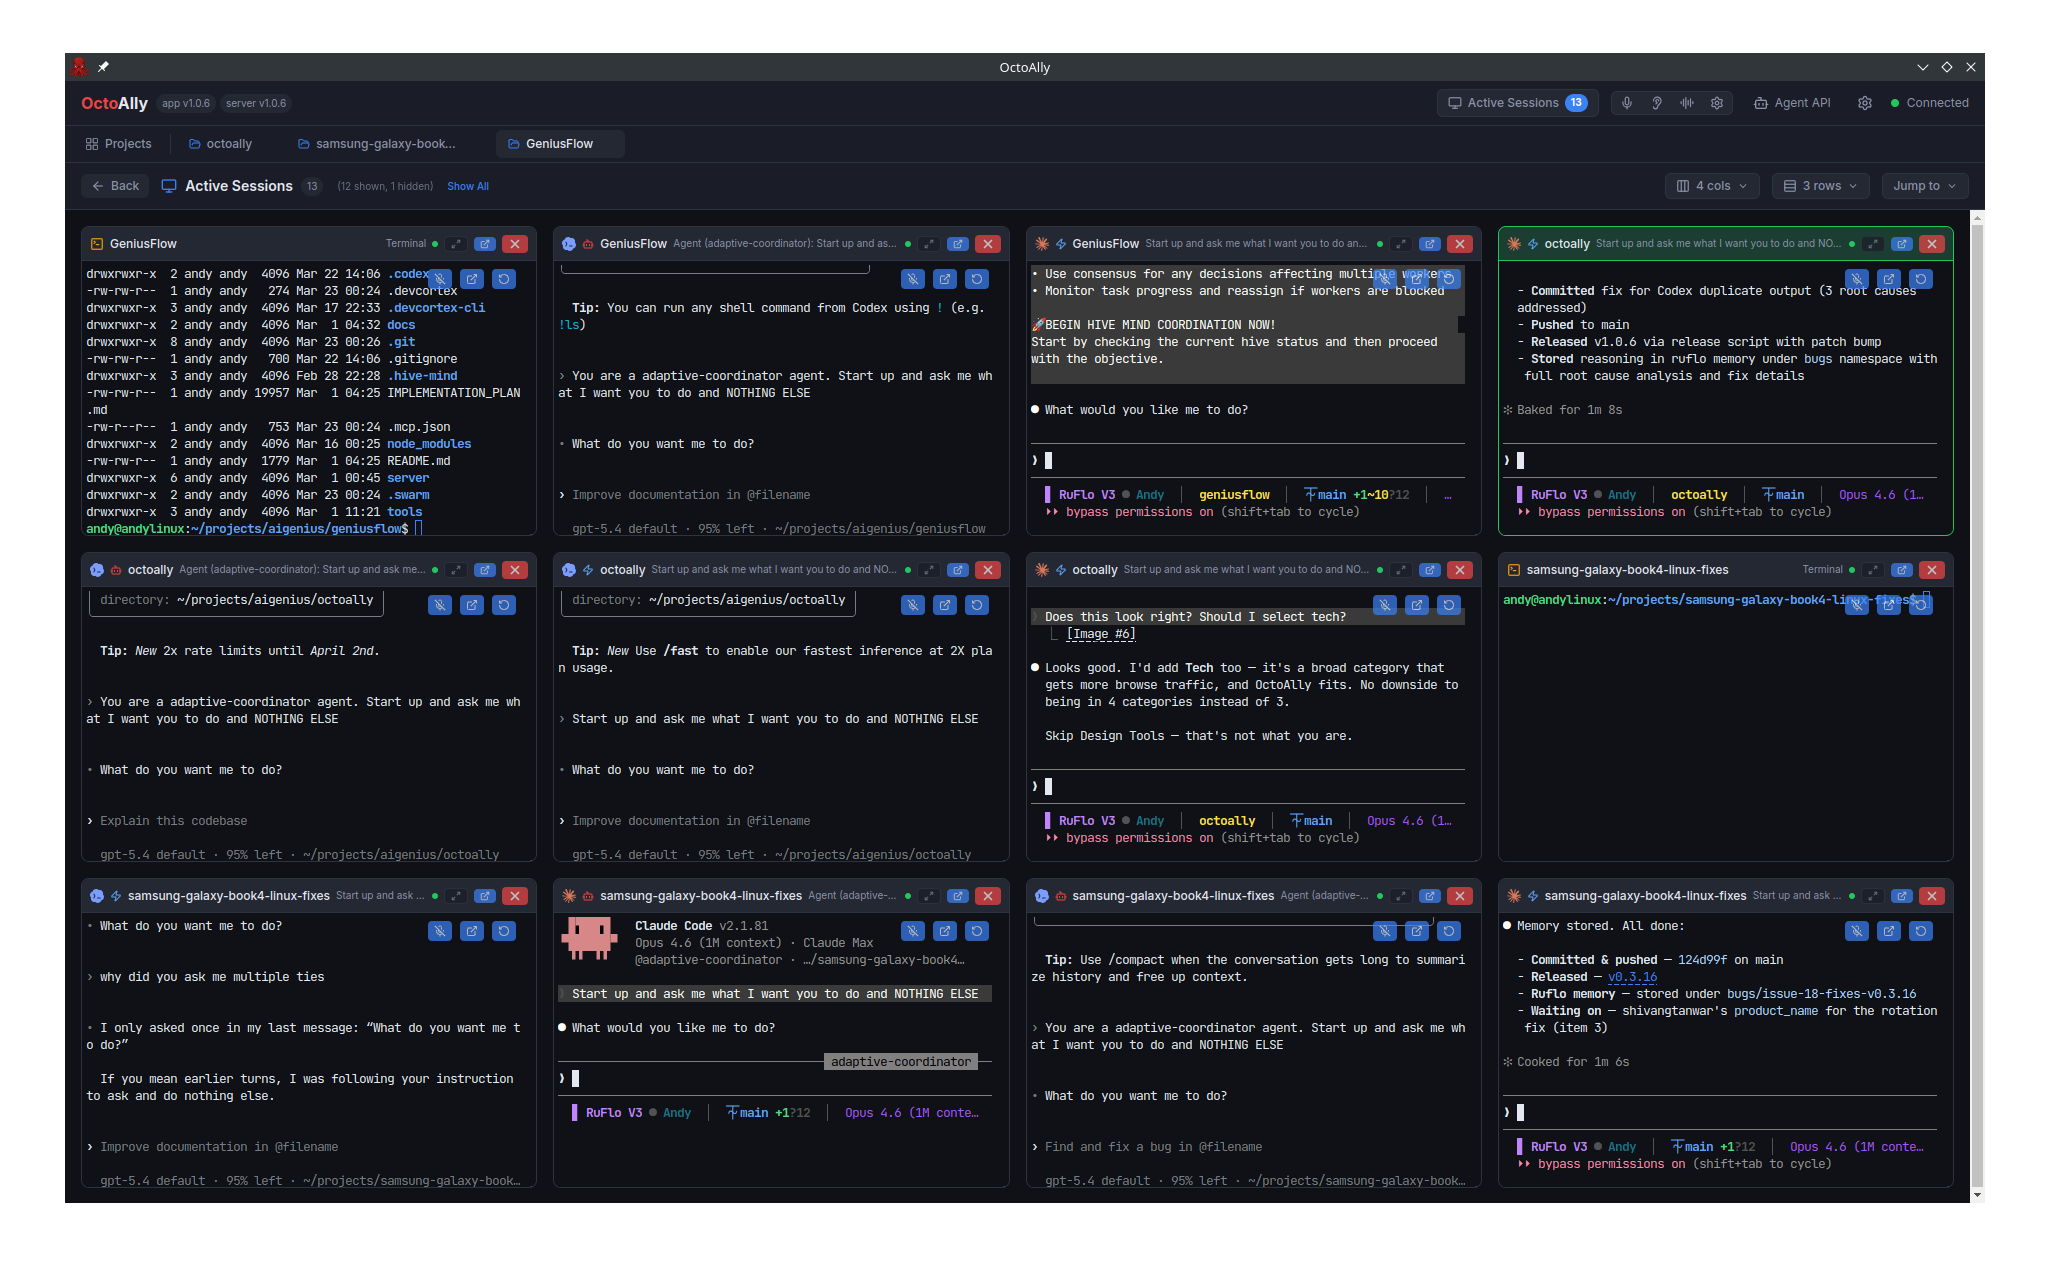Switch to the octoally project tab

pyautogui.click(x=220, y=144)
